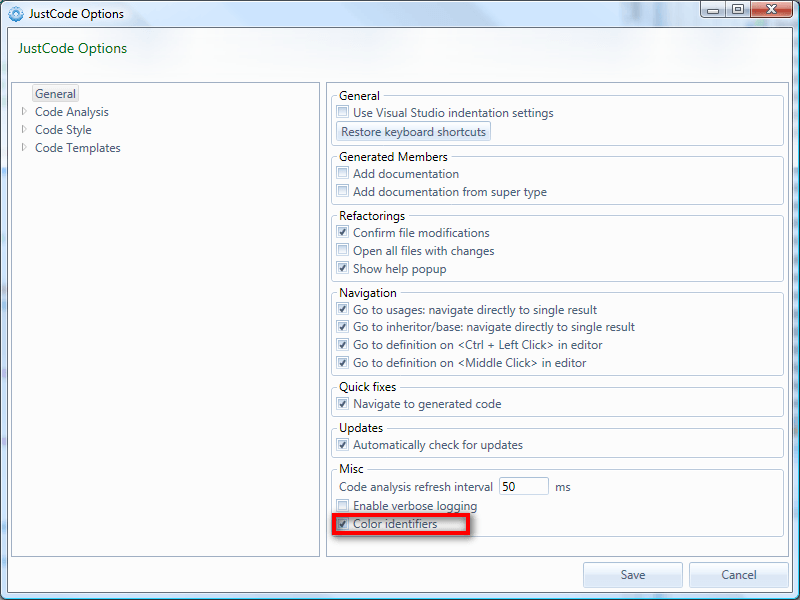
Task: Enable Open all files with changes
Action: coord(342,250)
